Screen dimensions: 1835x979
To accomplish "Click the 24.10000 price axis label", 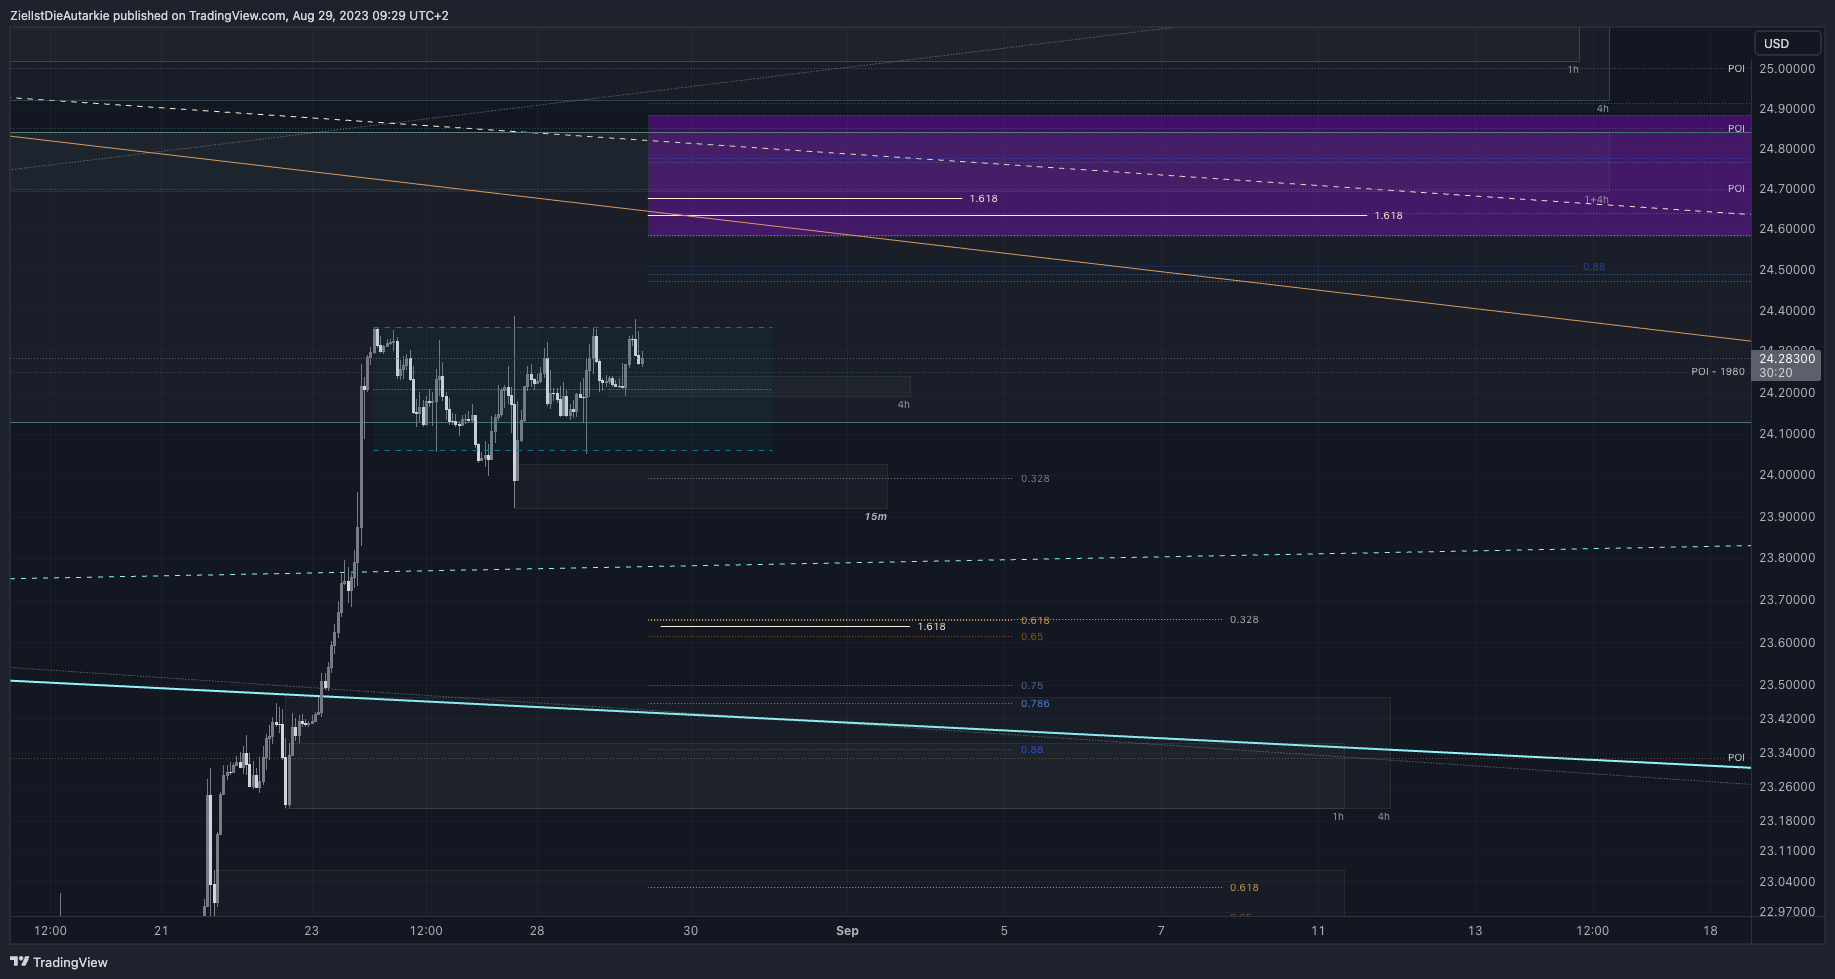I will click(x=1787, y=434).
